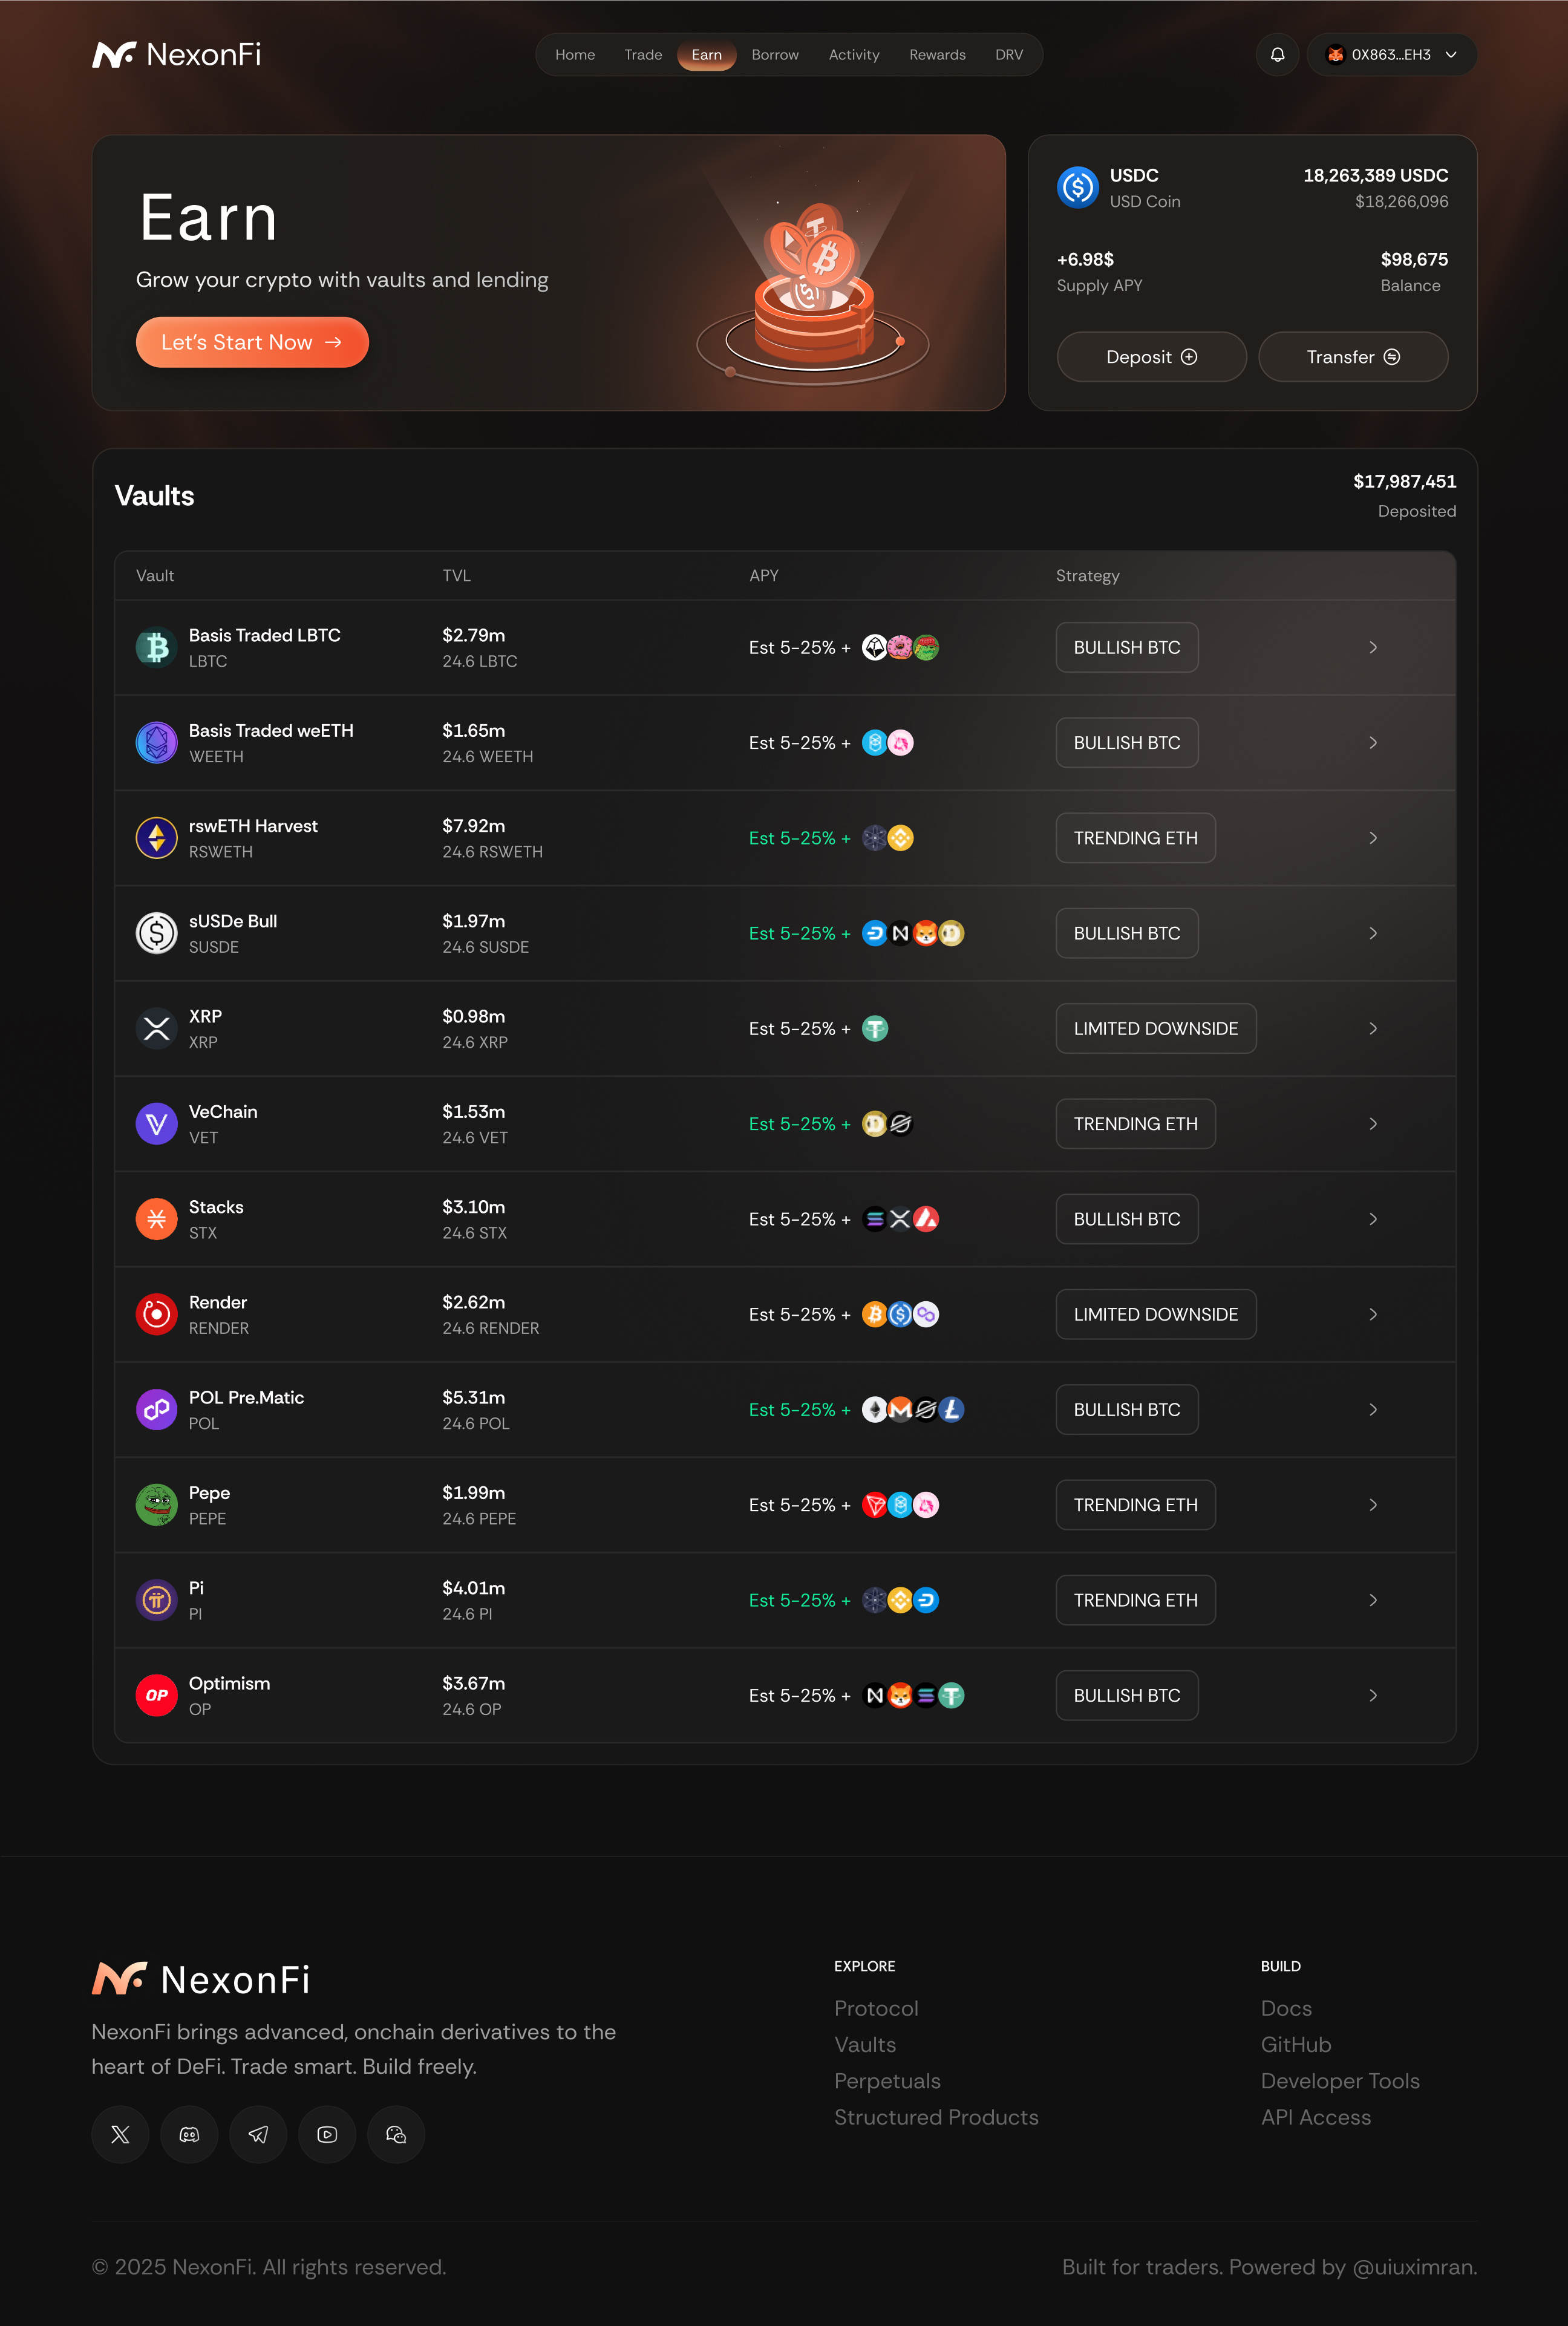The image size is (1568, 2326).
Task: Open the Telegram channel icon
Action: point(258,2135)
